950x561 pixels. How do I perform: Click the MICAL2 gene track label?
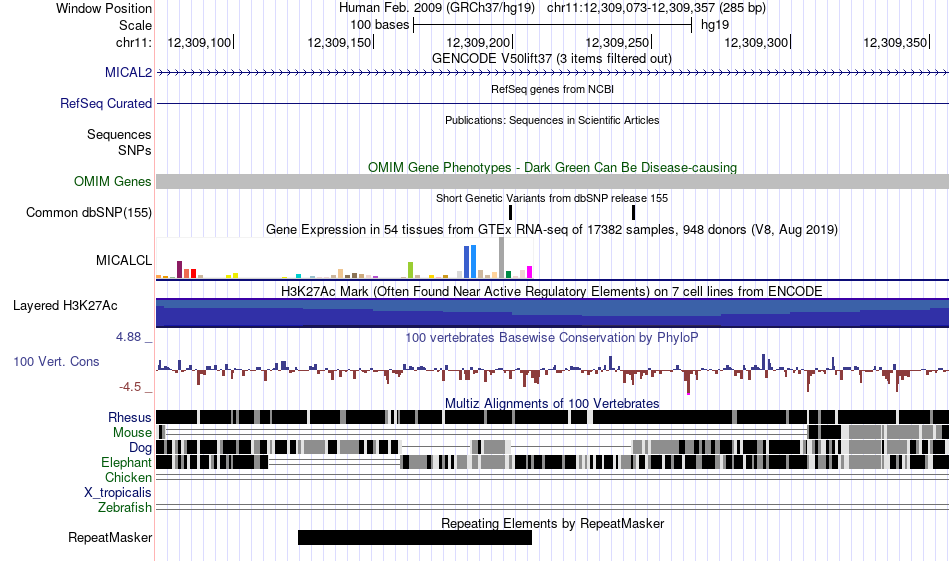[128, 73]
